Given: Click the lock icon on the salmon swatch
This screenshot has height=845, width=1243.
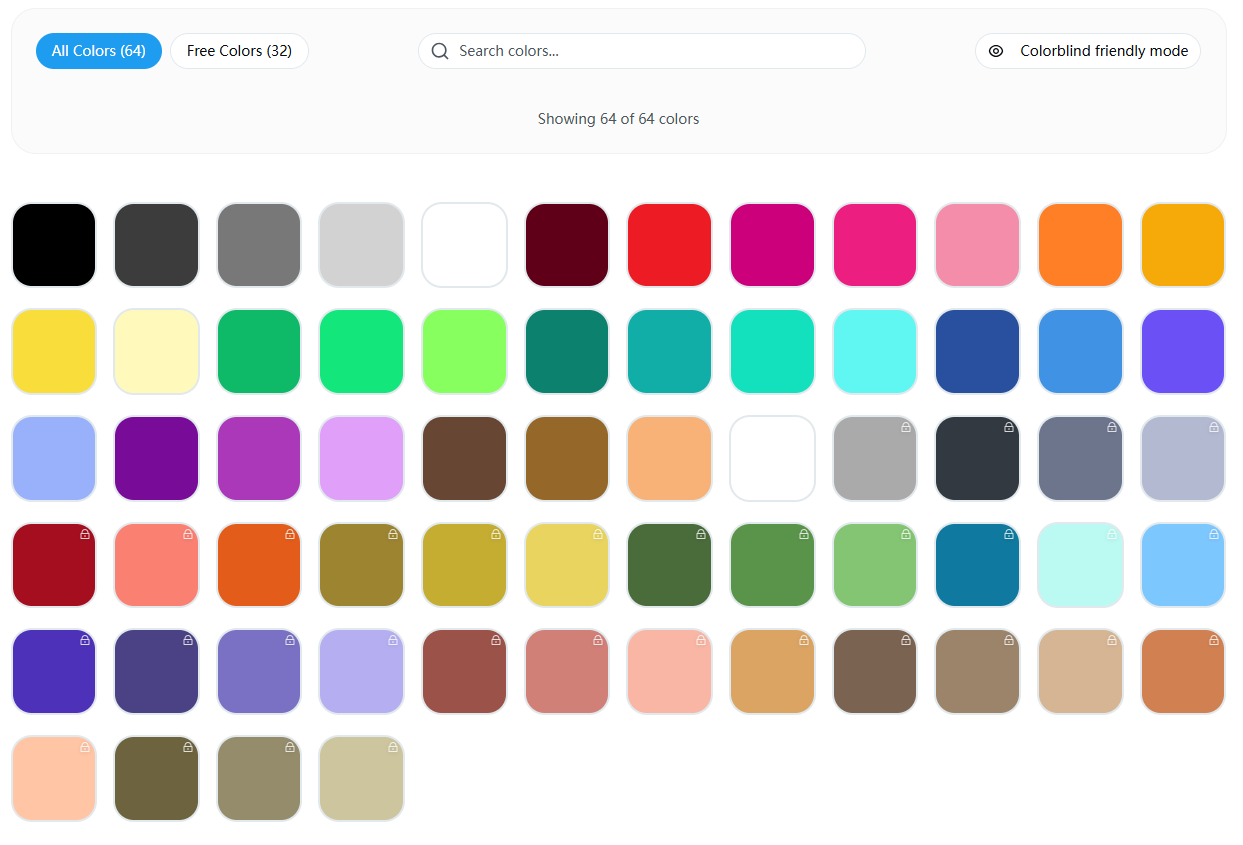Looking at the screenshot, I should pos(188,534).
